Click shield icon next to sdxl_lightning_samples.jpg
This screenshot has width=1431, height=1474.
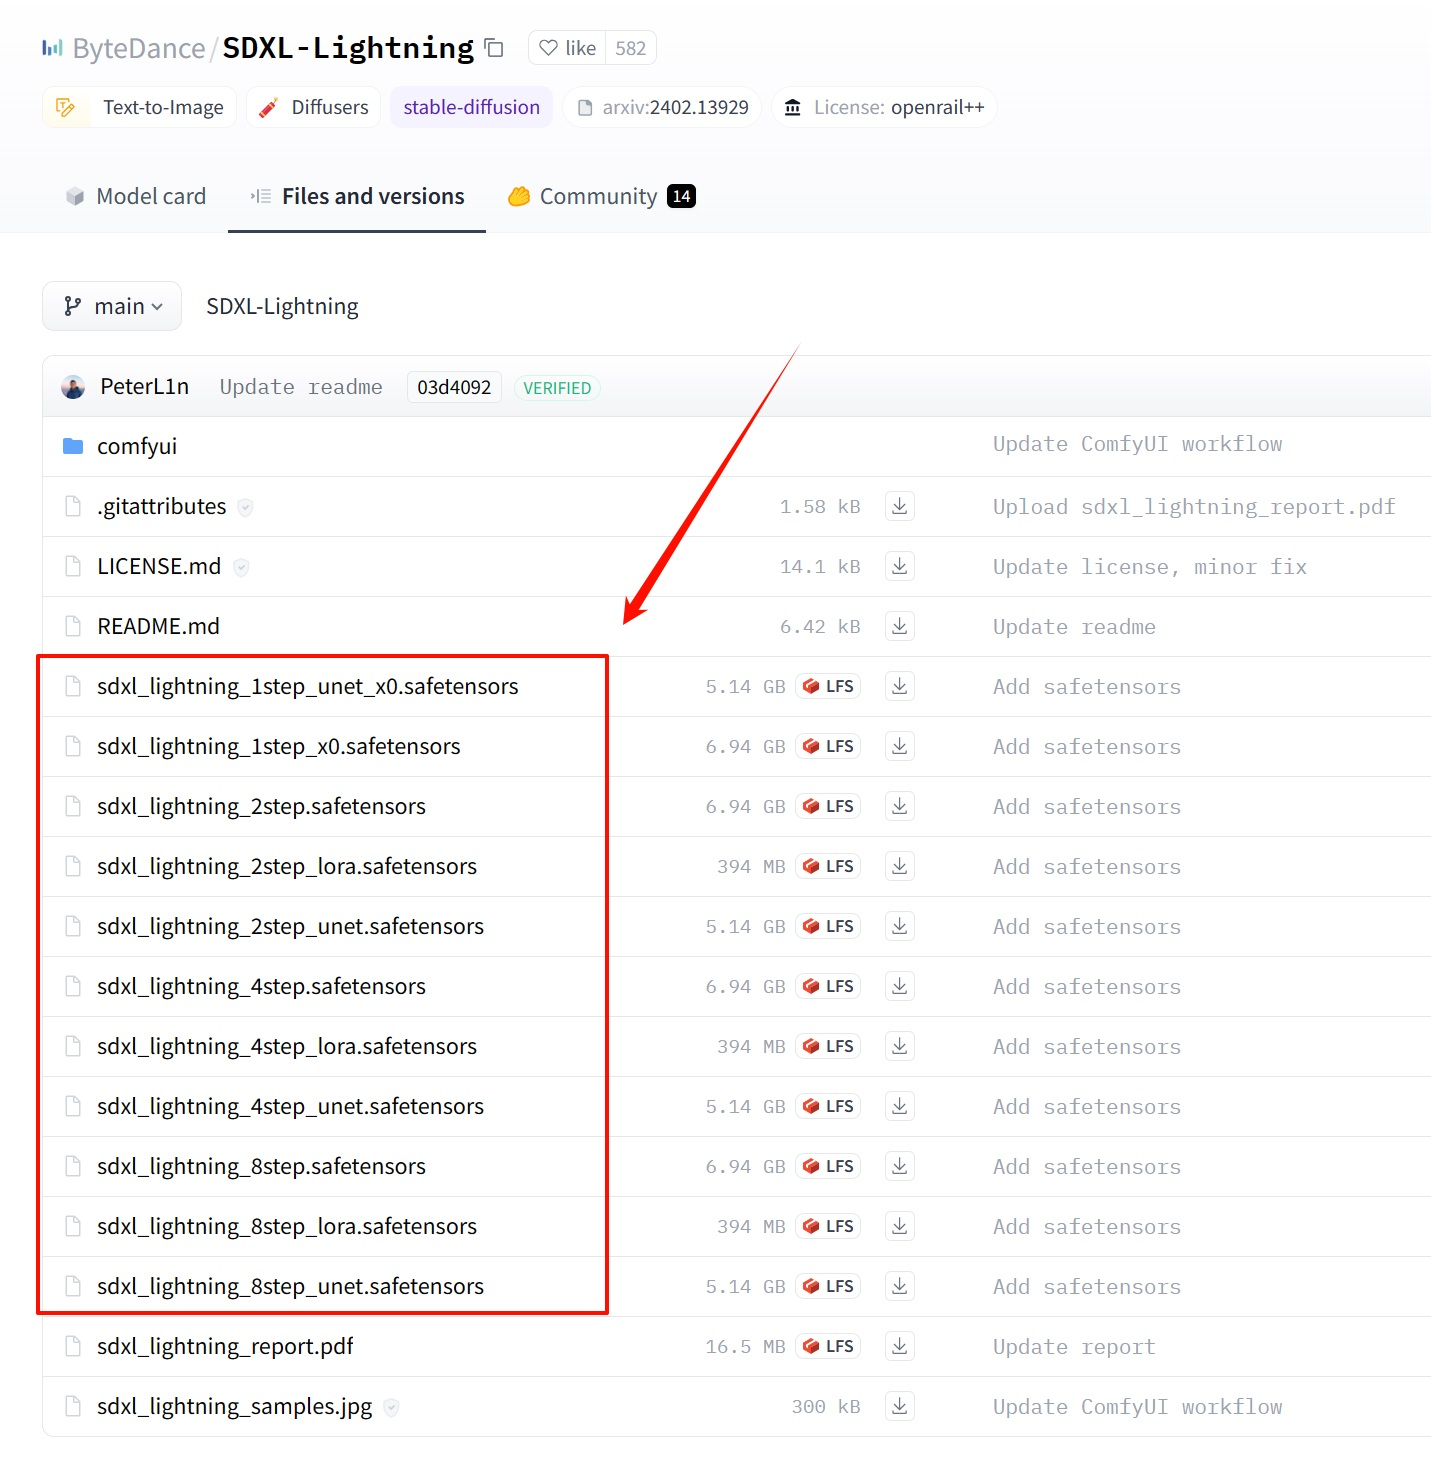click(391, 1407)
